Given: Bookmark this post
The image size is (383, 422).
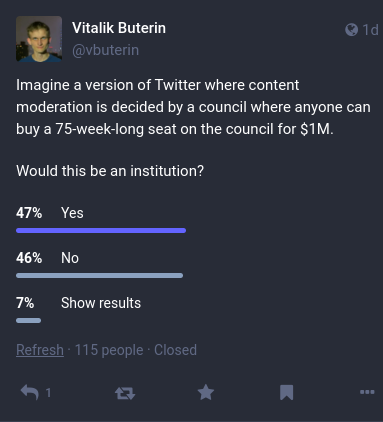Looking at the screenshot, I should click(287, 392).
